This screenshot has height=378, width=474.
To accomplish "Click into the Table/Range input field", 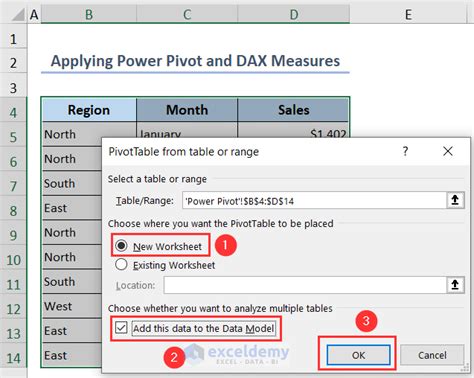I will coord(314,201).
